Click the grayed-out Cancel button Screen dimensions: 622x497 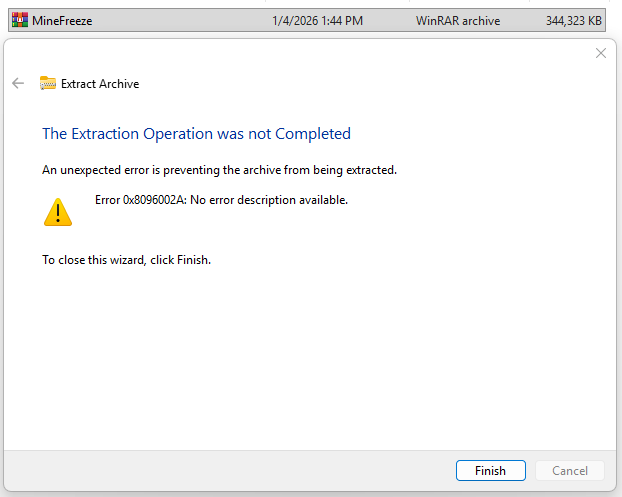[x=570, y=470]
